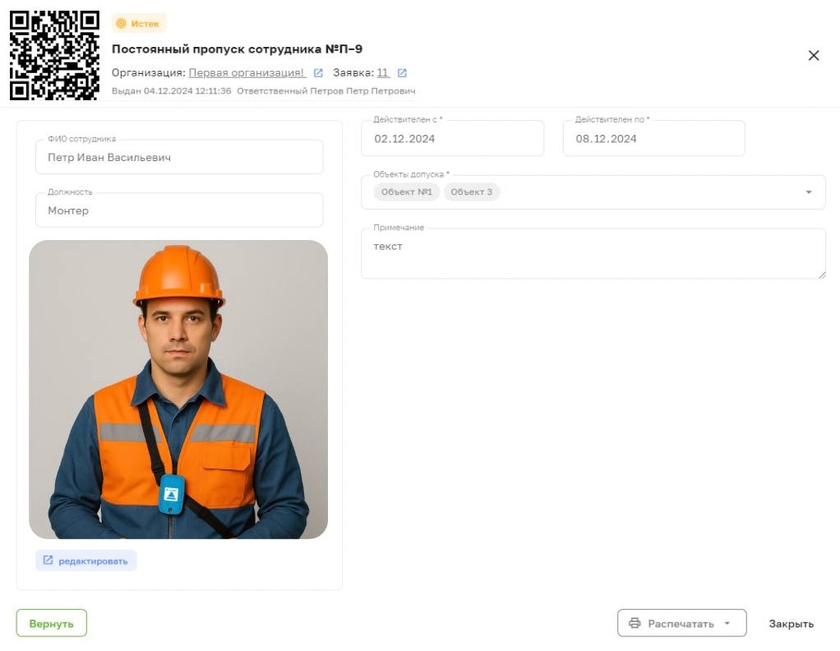Open the Первая организация link

tap(247, 73)
